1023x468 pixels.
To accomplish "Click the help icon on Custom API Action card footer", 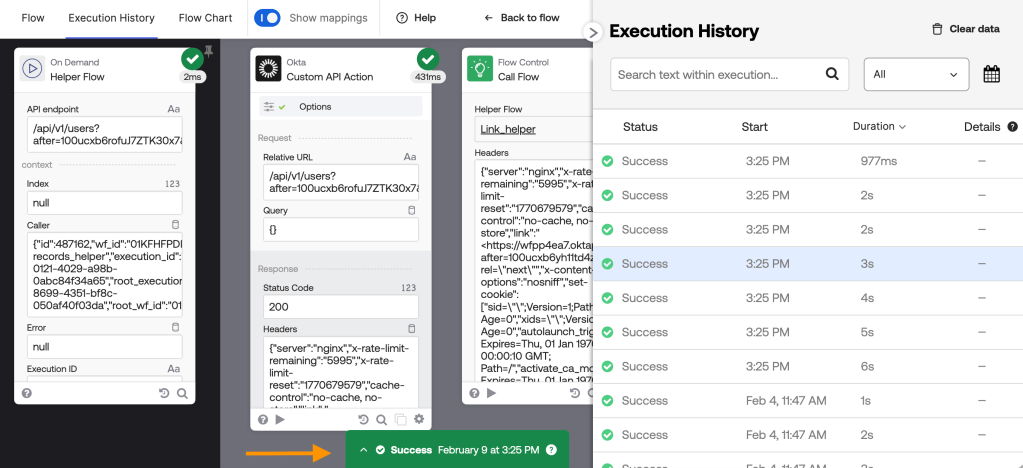I will (262, 420).
